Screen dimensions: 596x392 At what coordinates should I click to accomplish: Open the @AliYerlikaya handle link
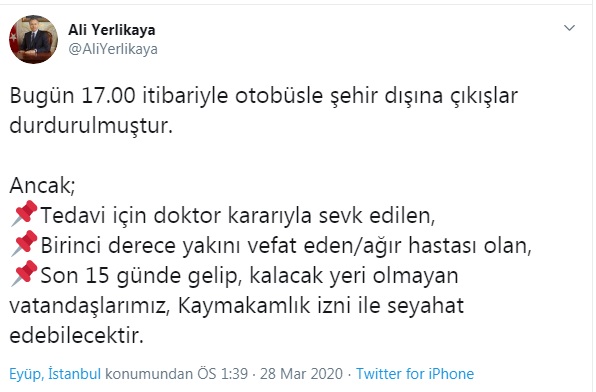pos(113,49)
